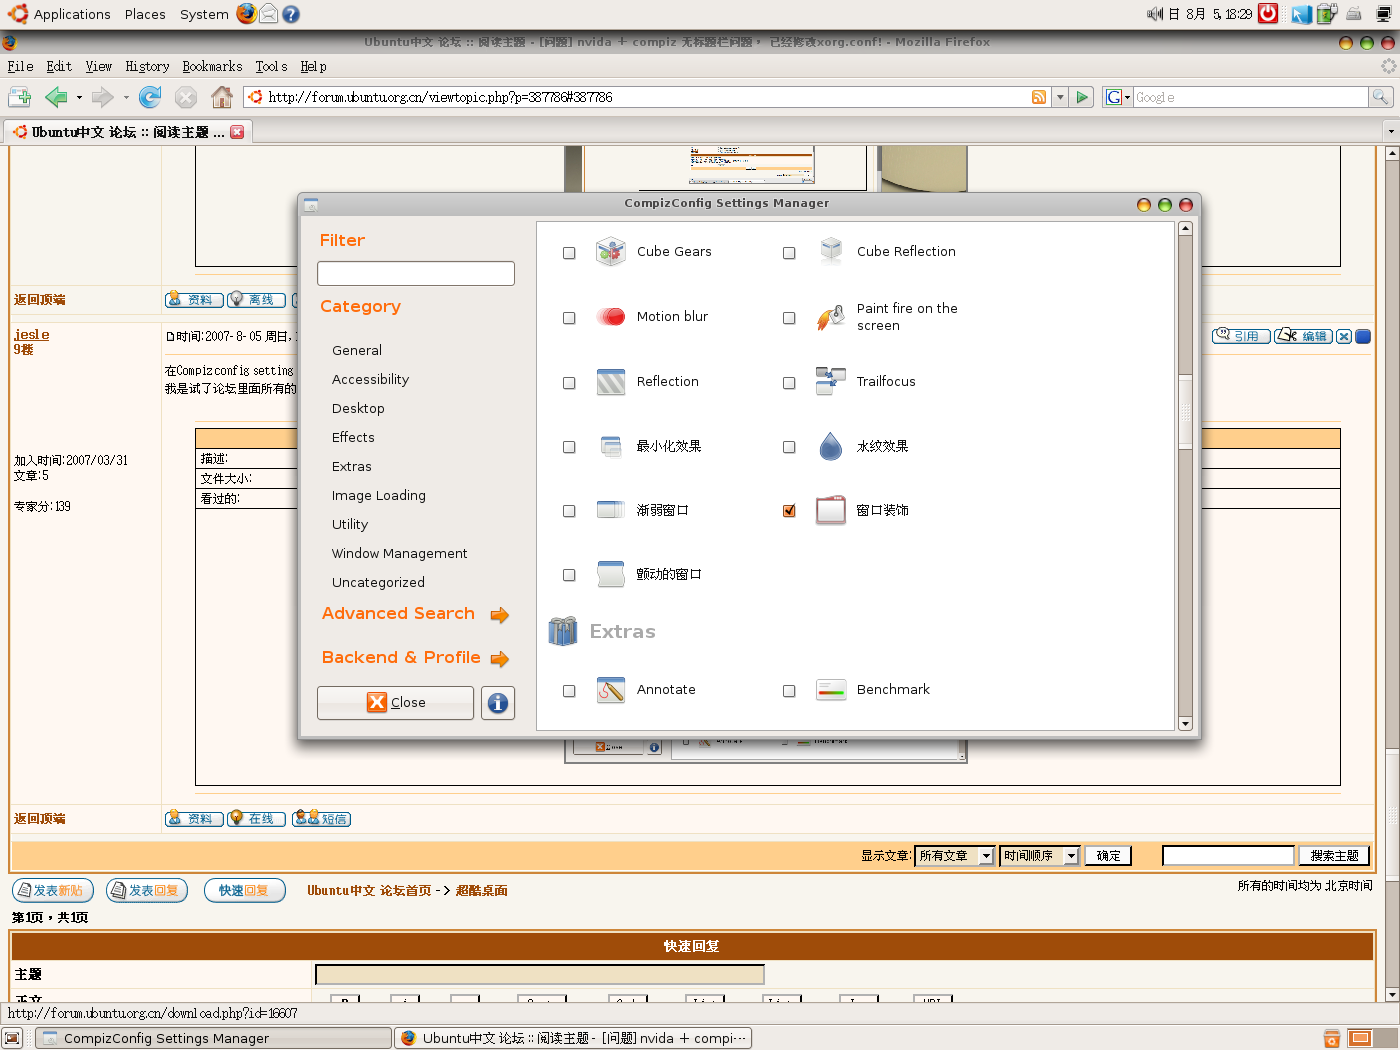Open the tab list dropdown arrow
This screenshot has width=1400, height=1050.
1390,131
